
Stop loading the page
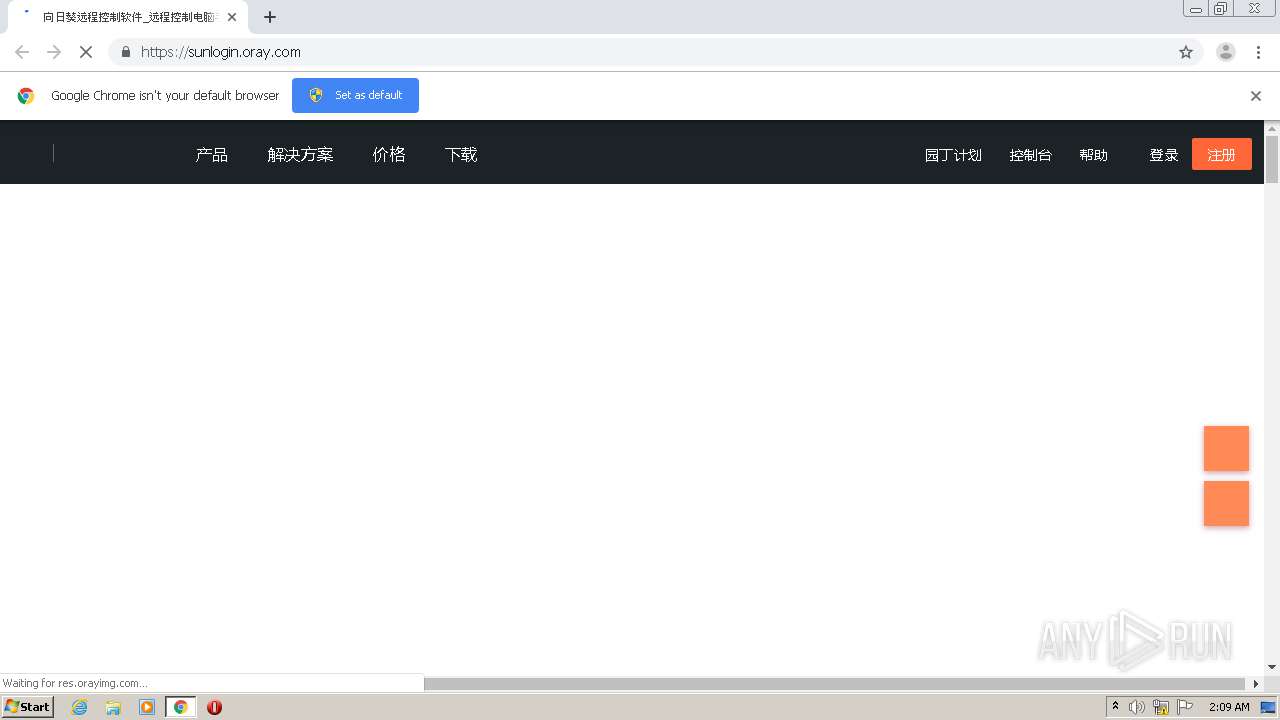pyautogui.click(x=86, y=52)
